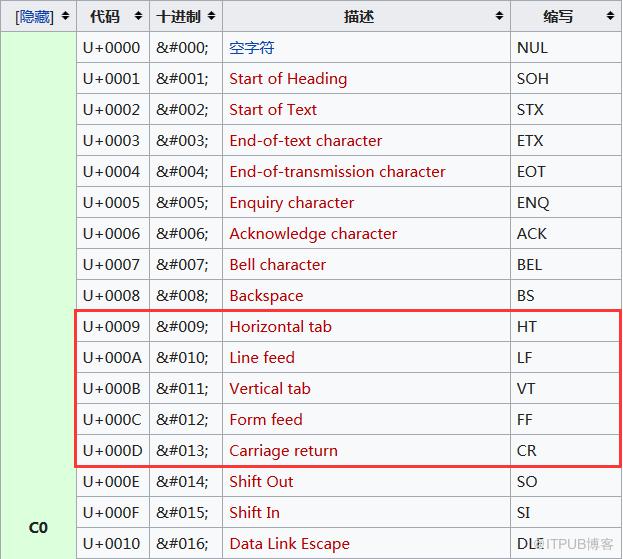Click the STX abbreviation cell
Image resolution: width=623 pixels, height=559 pixels.
[x=566, y=110]
